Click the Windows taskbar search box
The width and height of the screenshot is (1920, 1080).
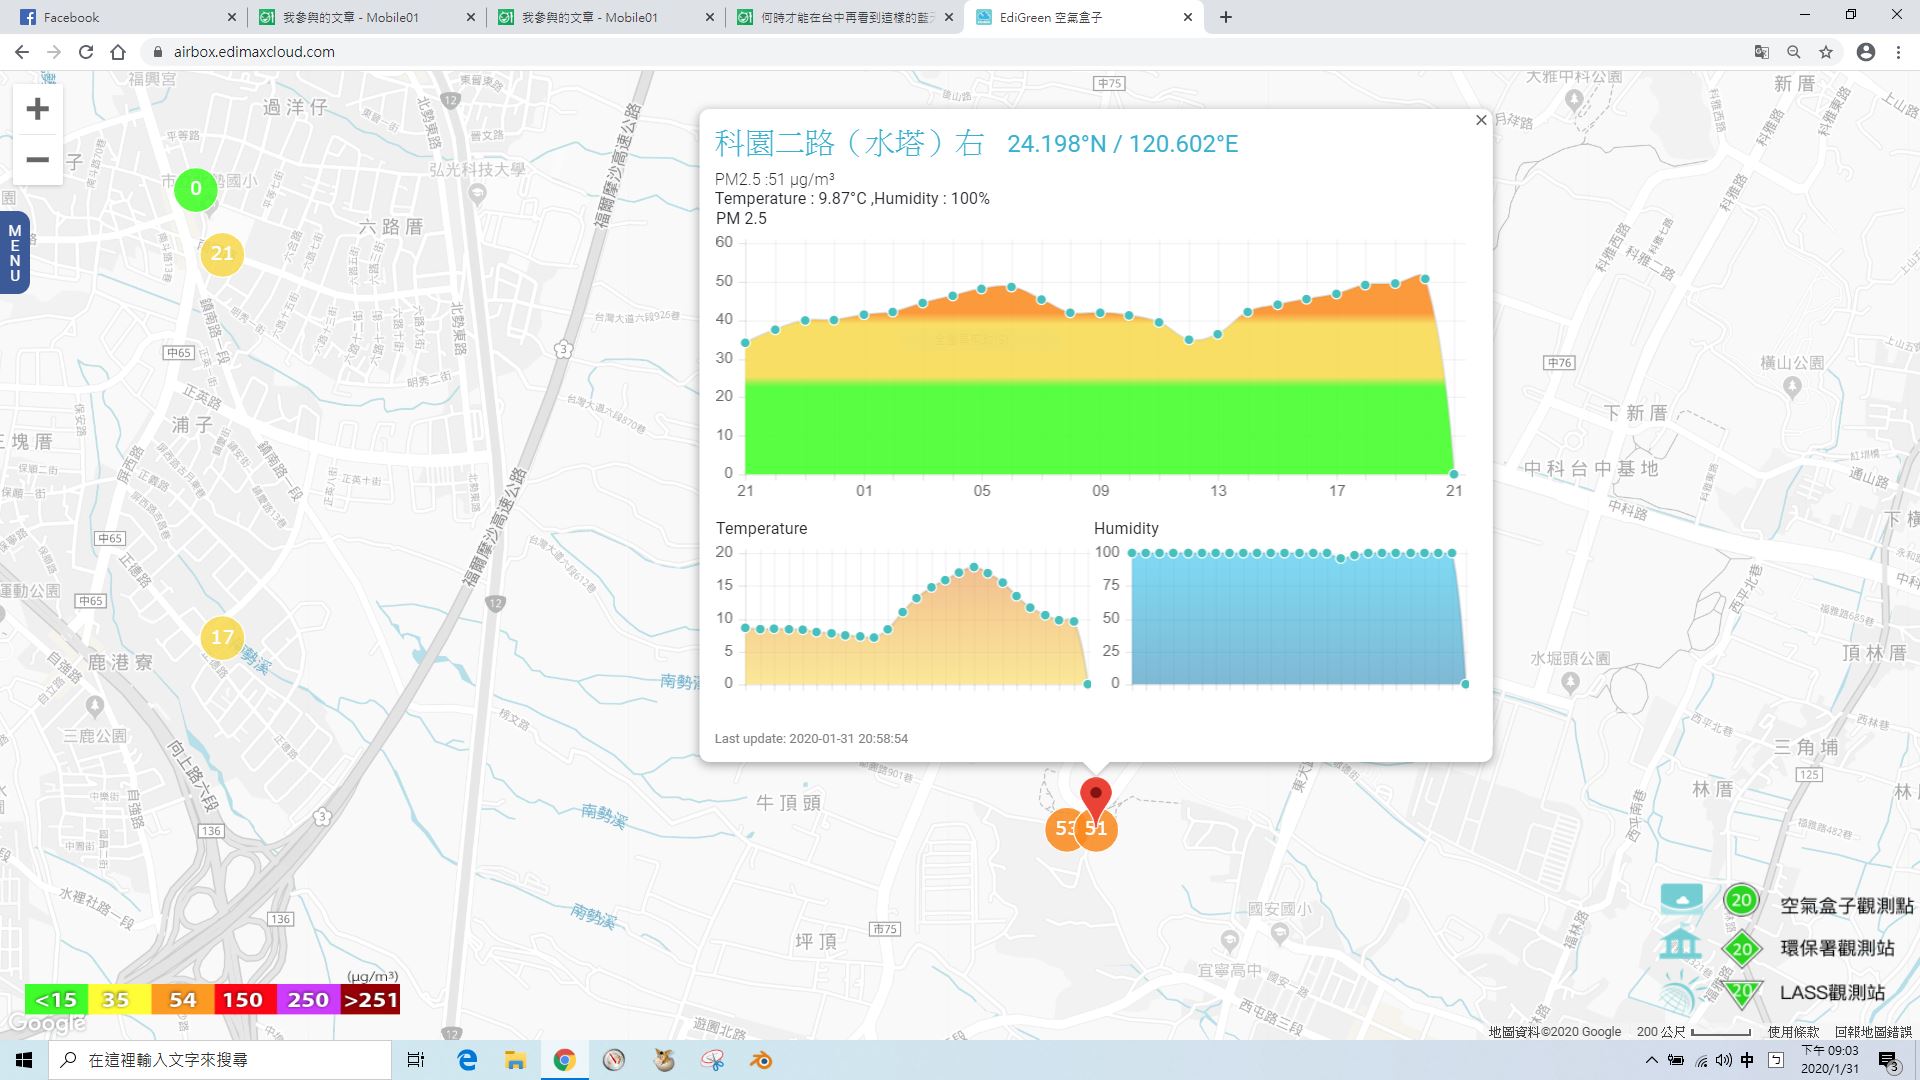220,1060
